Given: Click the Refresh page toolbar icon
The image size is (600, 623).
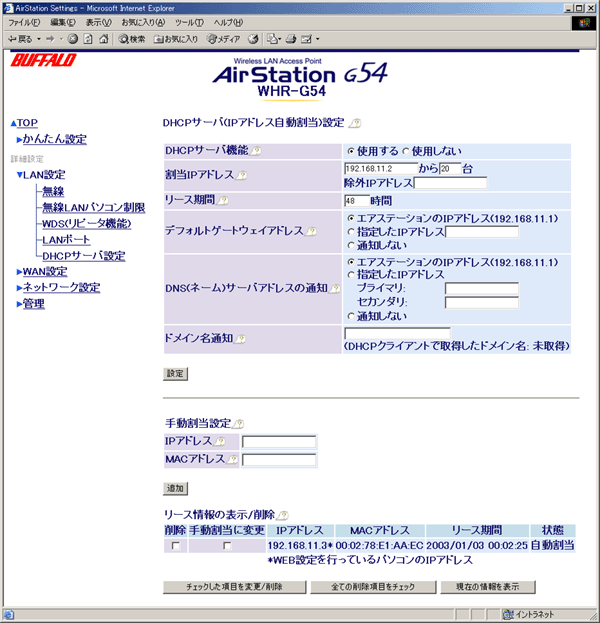Looking at the screenshot, I should (x=88, y=39).
